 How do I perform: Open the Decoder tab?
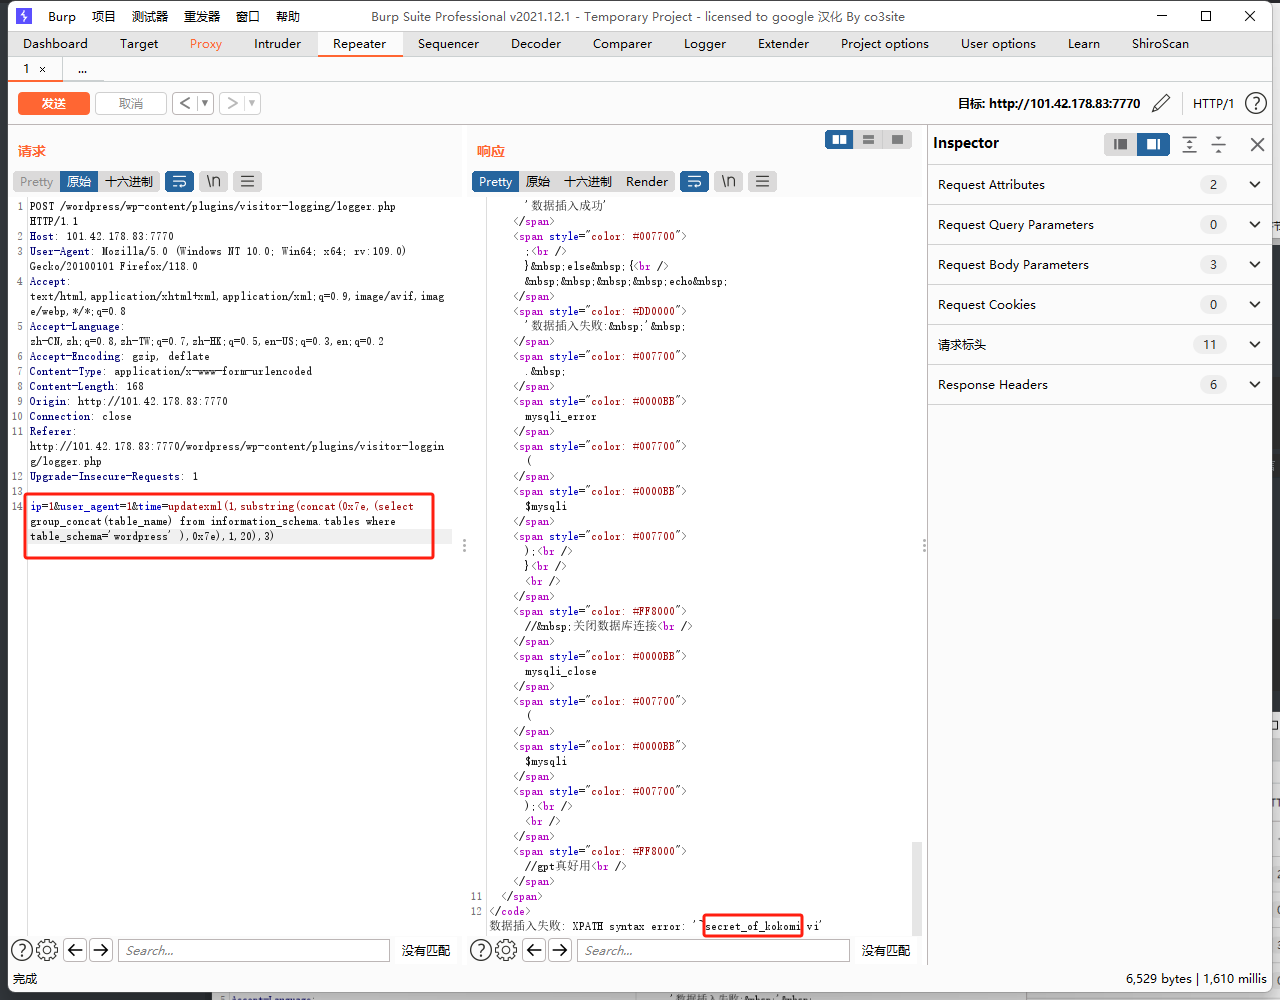536,43
